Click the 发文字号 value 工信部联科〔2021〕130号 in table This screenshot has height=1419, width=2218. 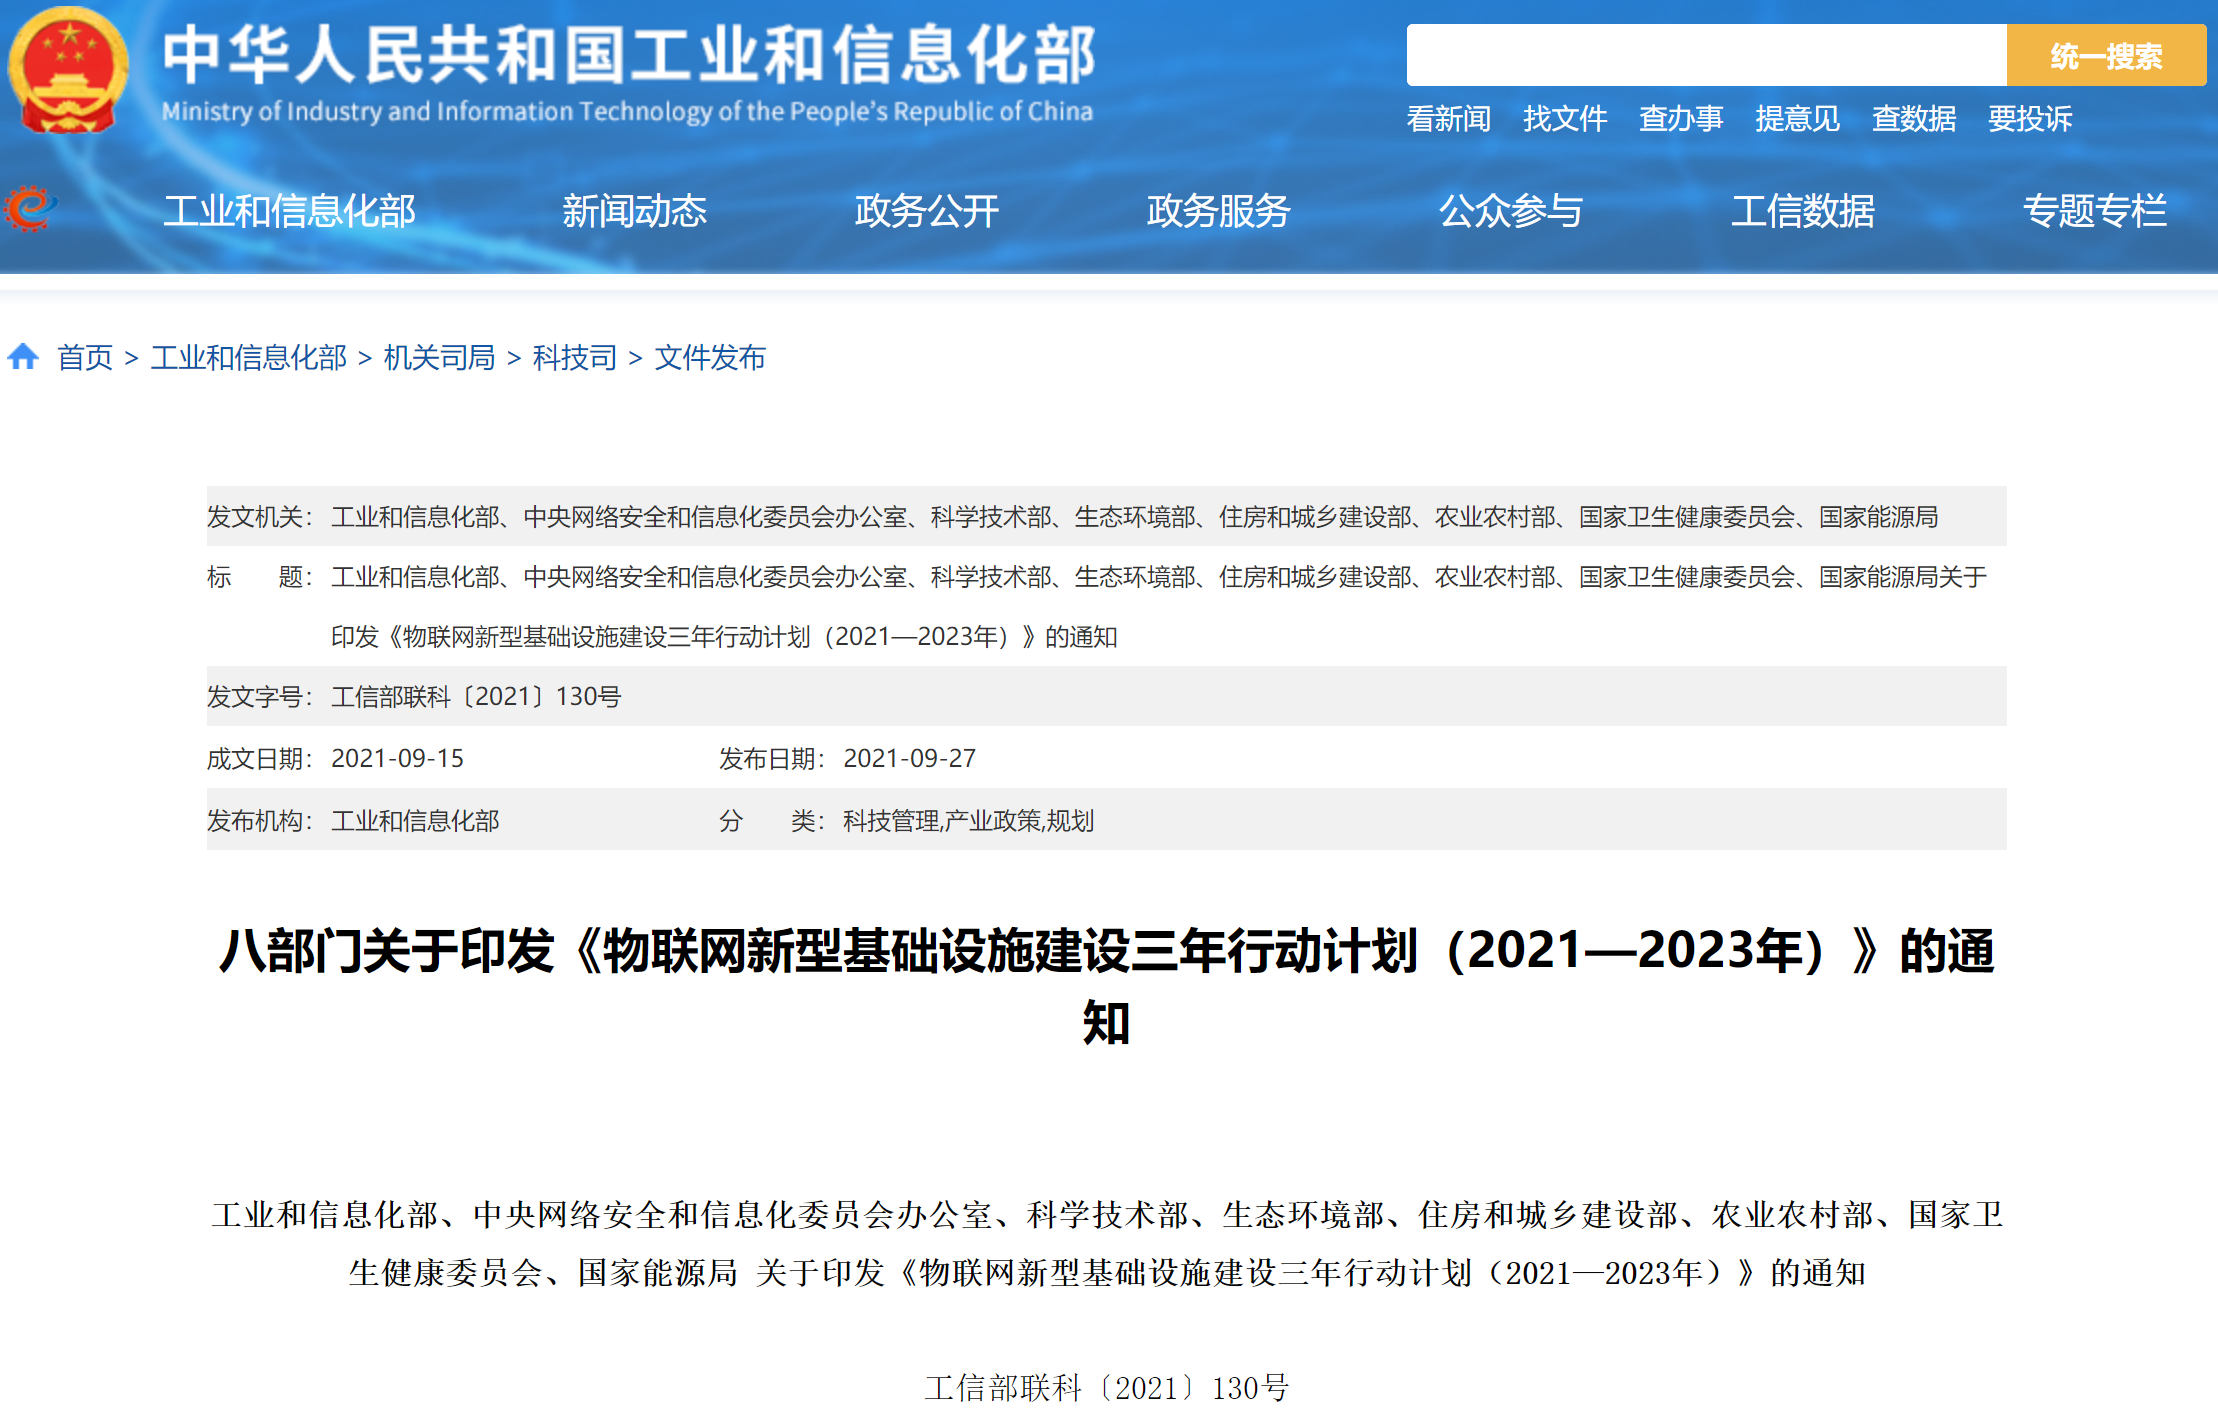(x=476, y=696)
